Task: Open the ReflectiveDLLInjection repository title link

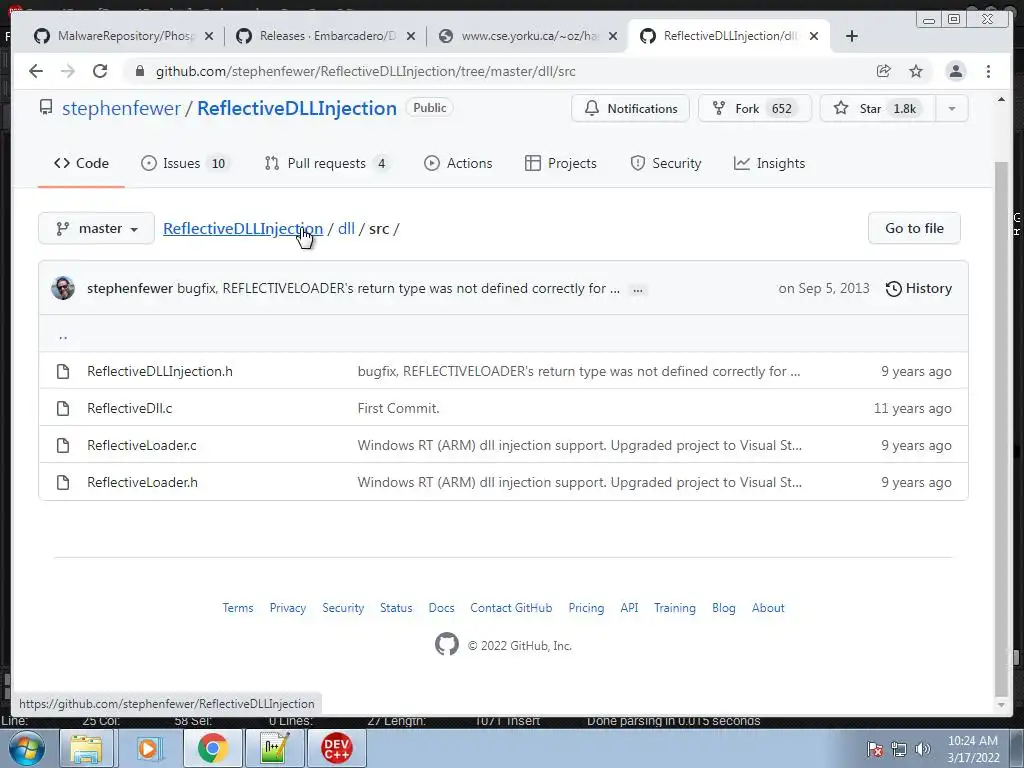Action: point(296,108)
